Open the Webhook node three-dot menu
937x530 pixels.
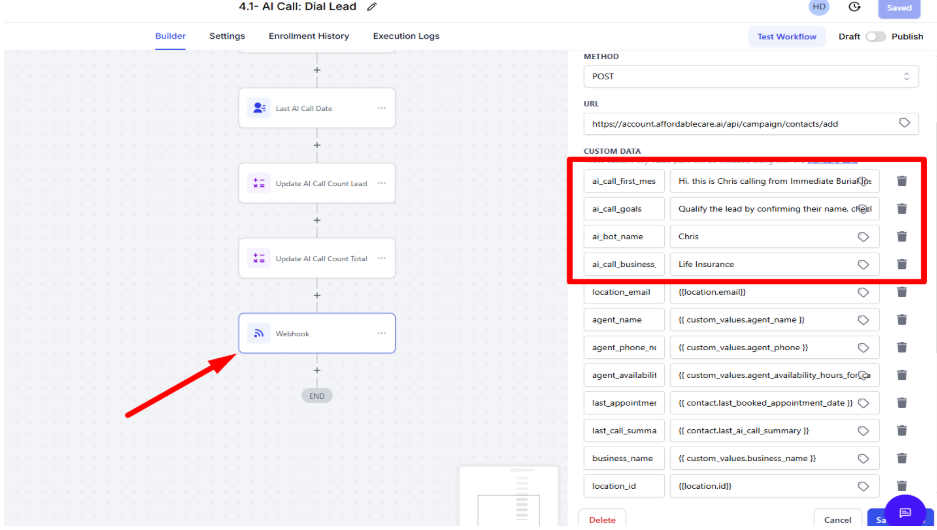coord(381,333)
